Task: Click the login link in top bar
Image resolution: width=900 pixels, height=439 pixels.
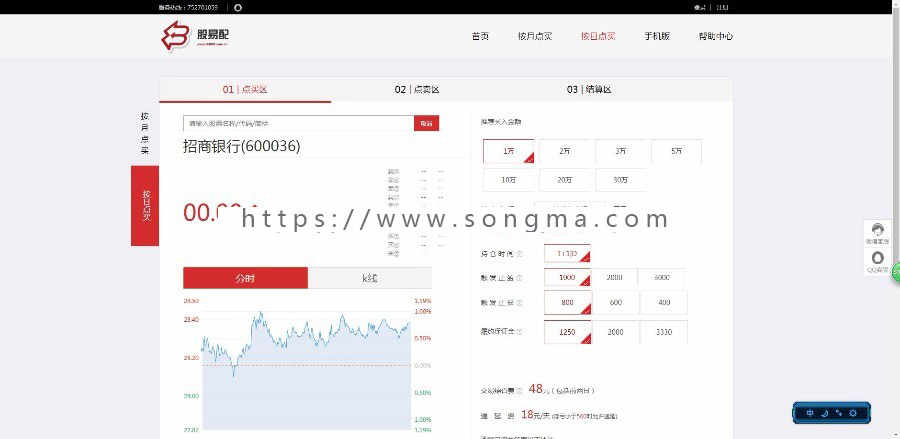Action: [x=699, y=7]
